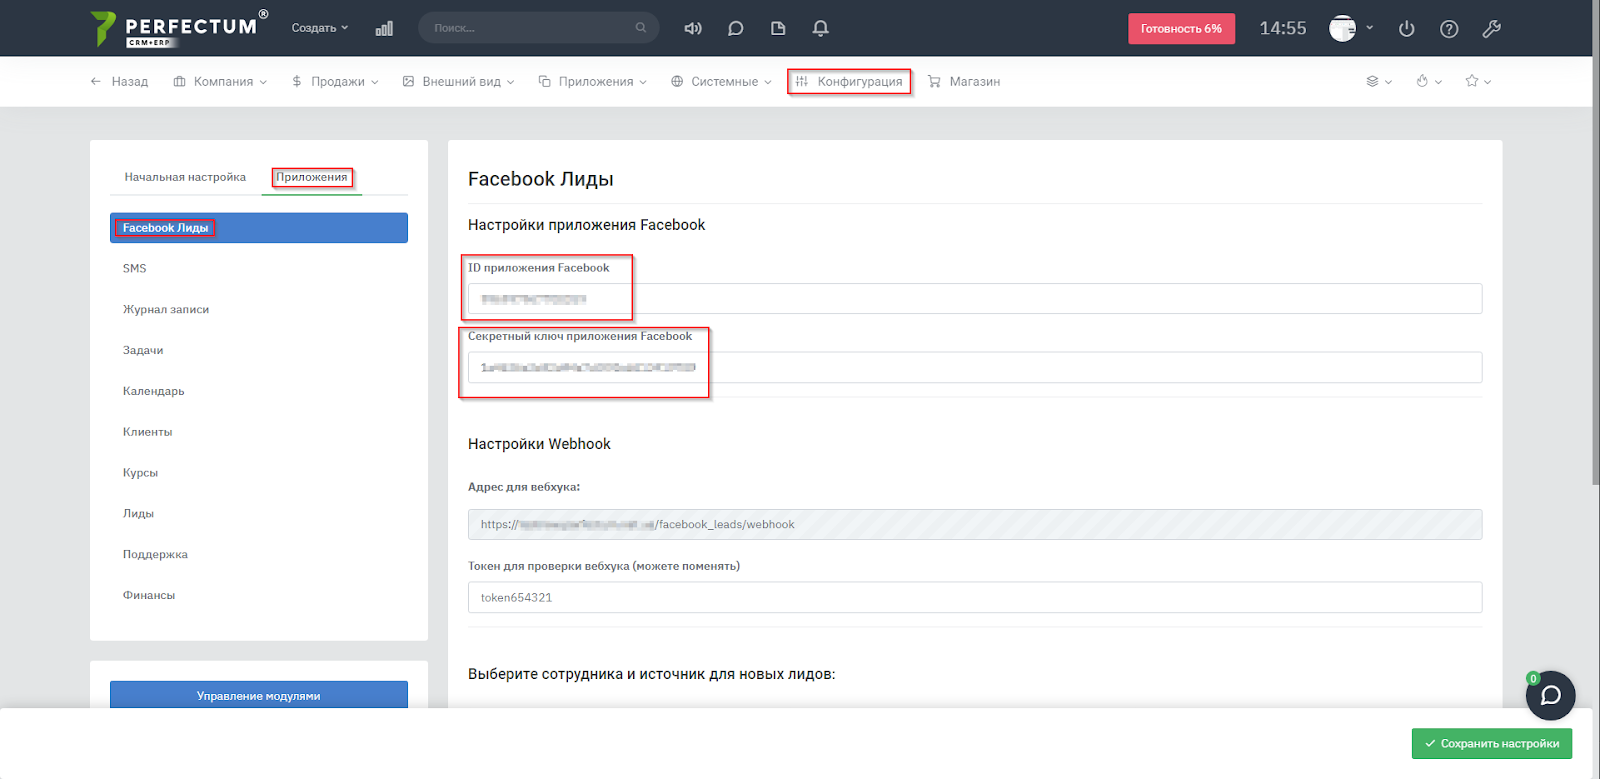The width and height of the screenshot is (1600, 779).
Task: Open notifications bell icon
Action: [x=821, y=28]
